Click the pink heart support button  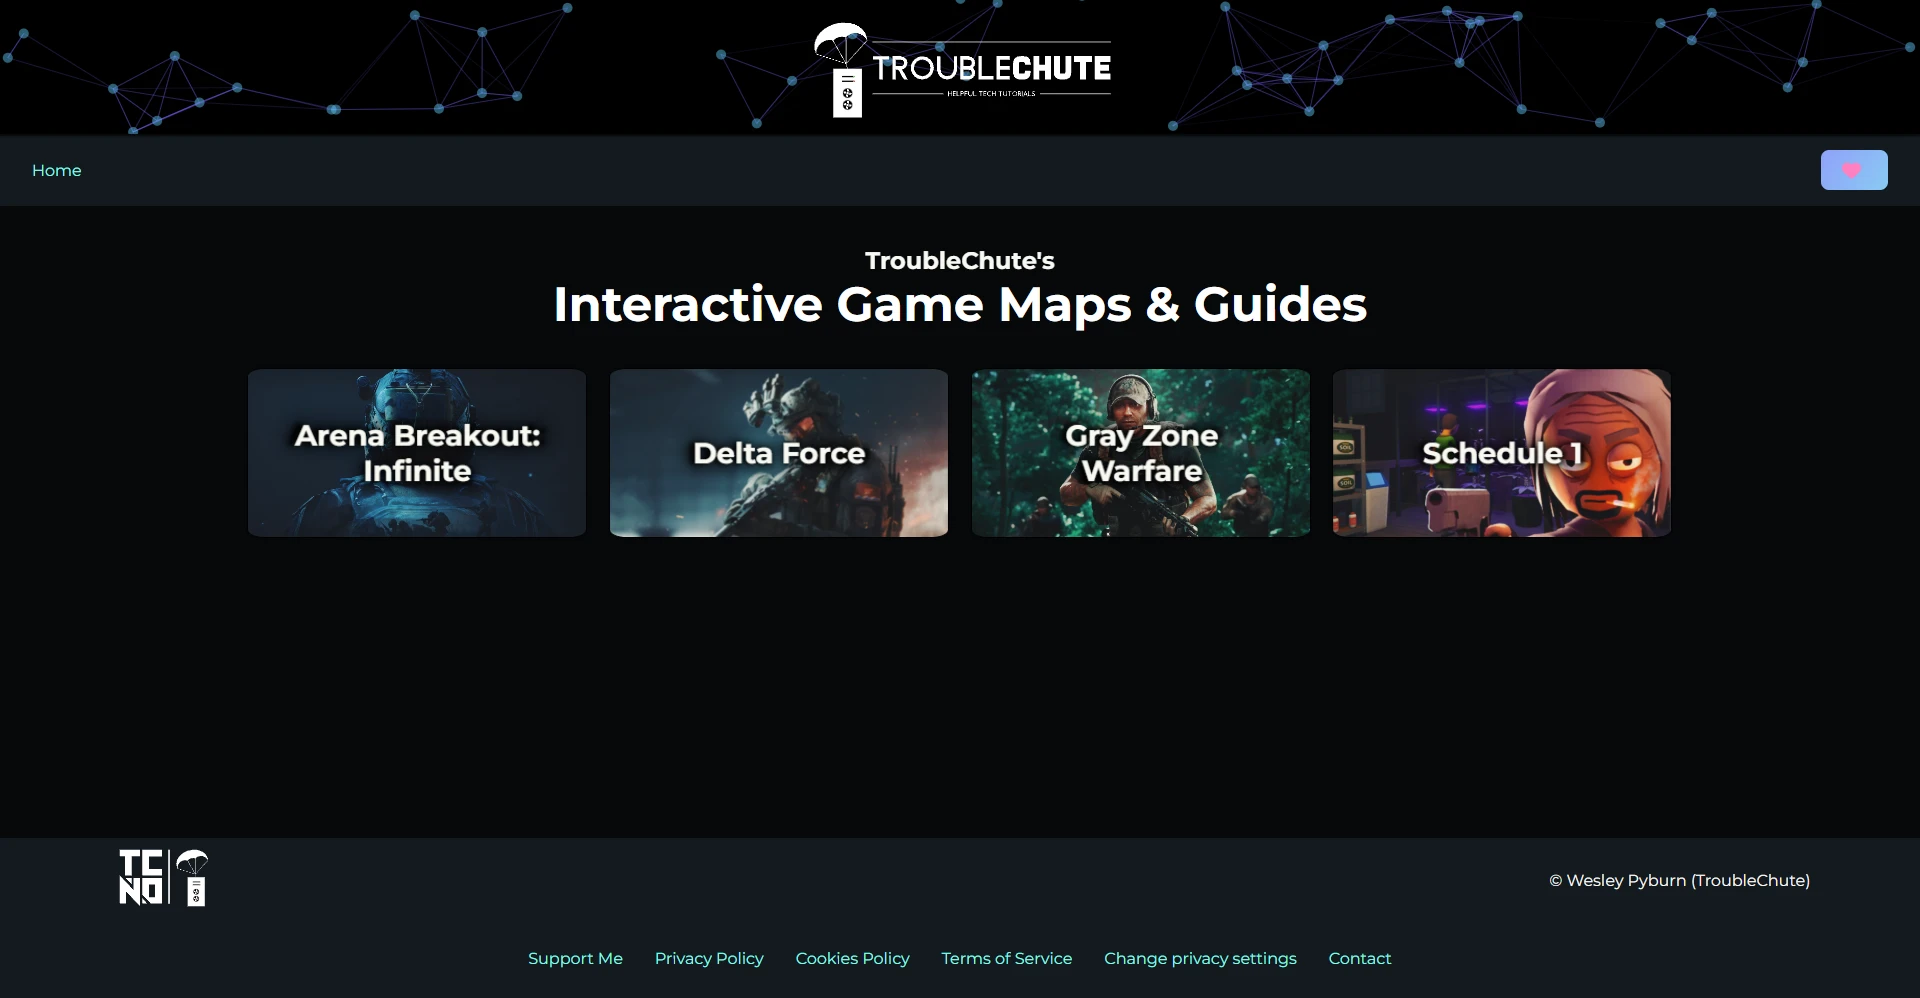click(x=1854, y=170)
